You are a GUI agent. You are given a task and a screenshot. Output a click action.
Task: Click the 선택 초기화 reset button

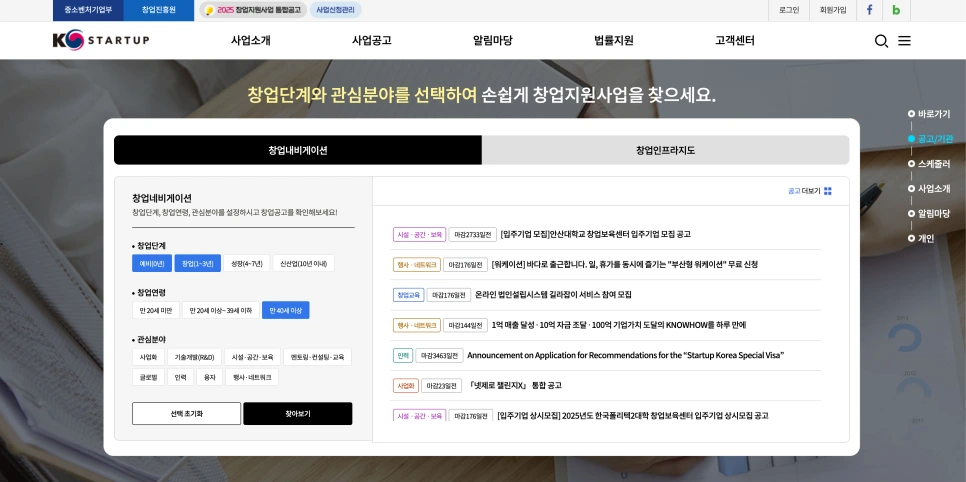coord(186,414)
